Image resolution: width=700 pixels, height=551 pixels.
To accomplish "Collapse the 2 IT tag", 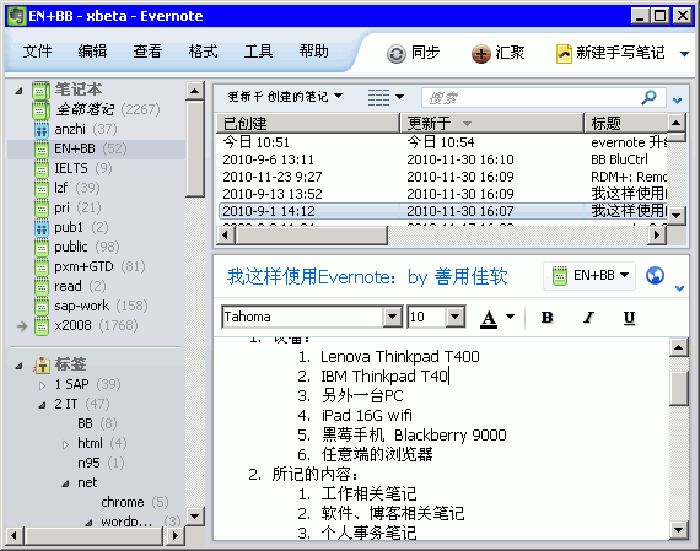I will 42,405.
